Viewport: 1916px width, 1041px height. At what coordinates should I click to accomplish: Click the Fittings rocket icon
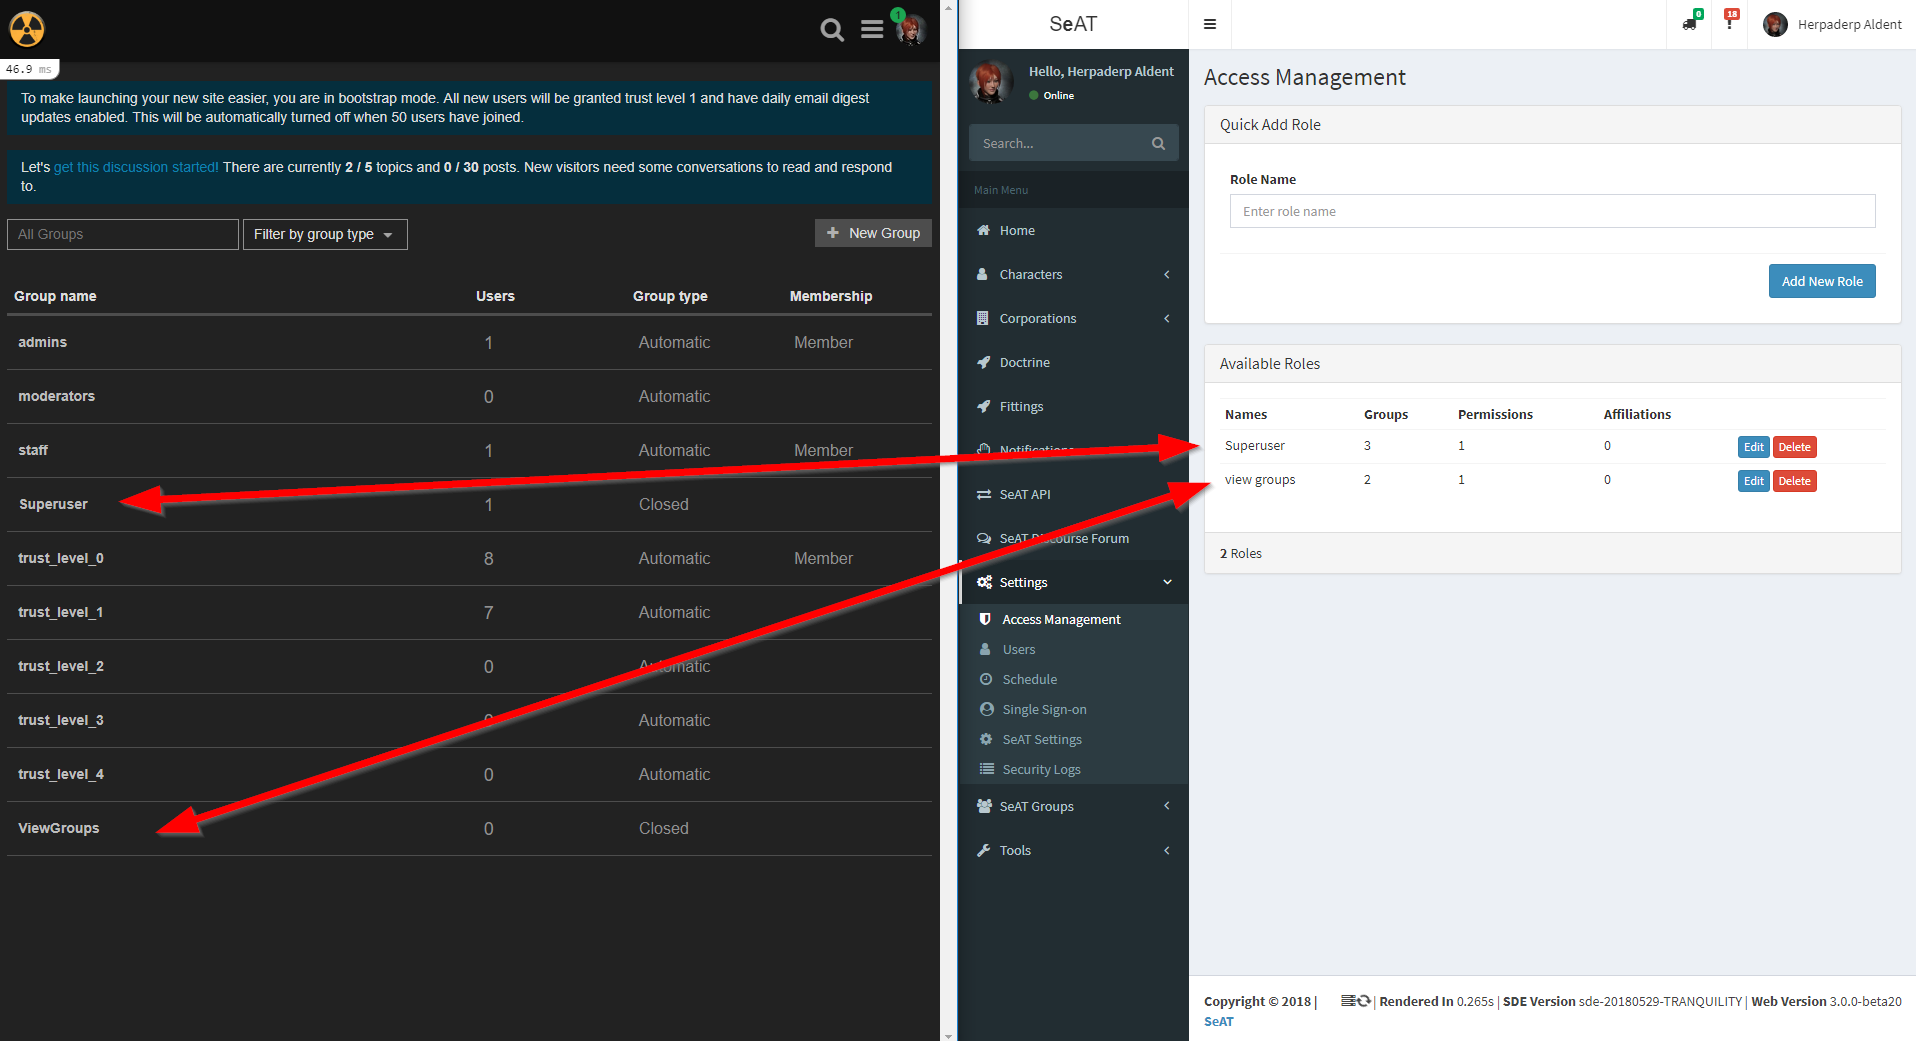983,406
